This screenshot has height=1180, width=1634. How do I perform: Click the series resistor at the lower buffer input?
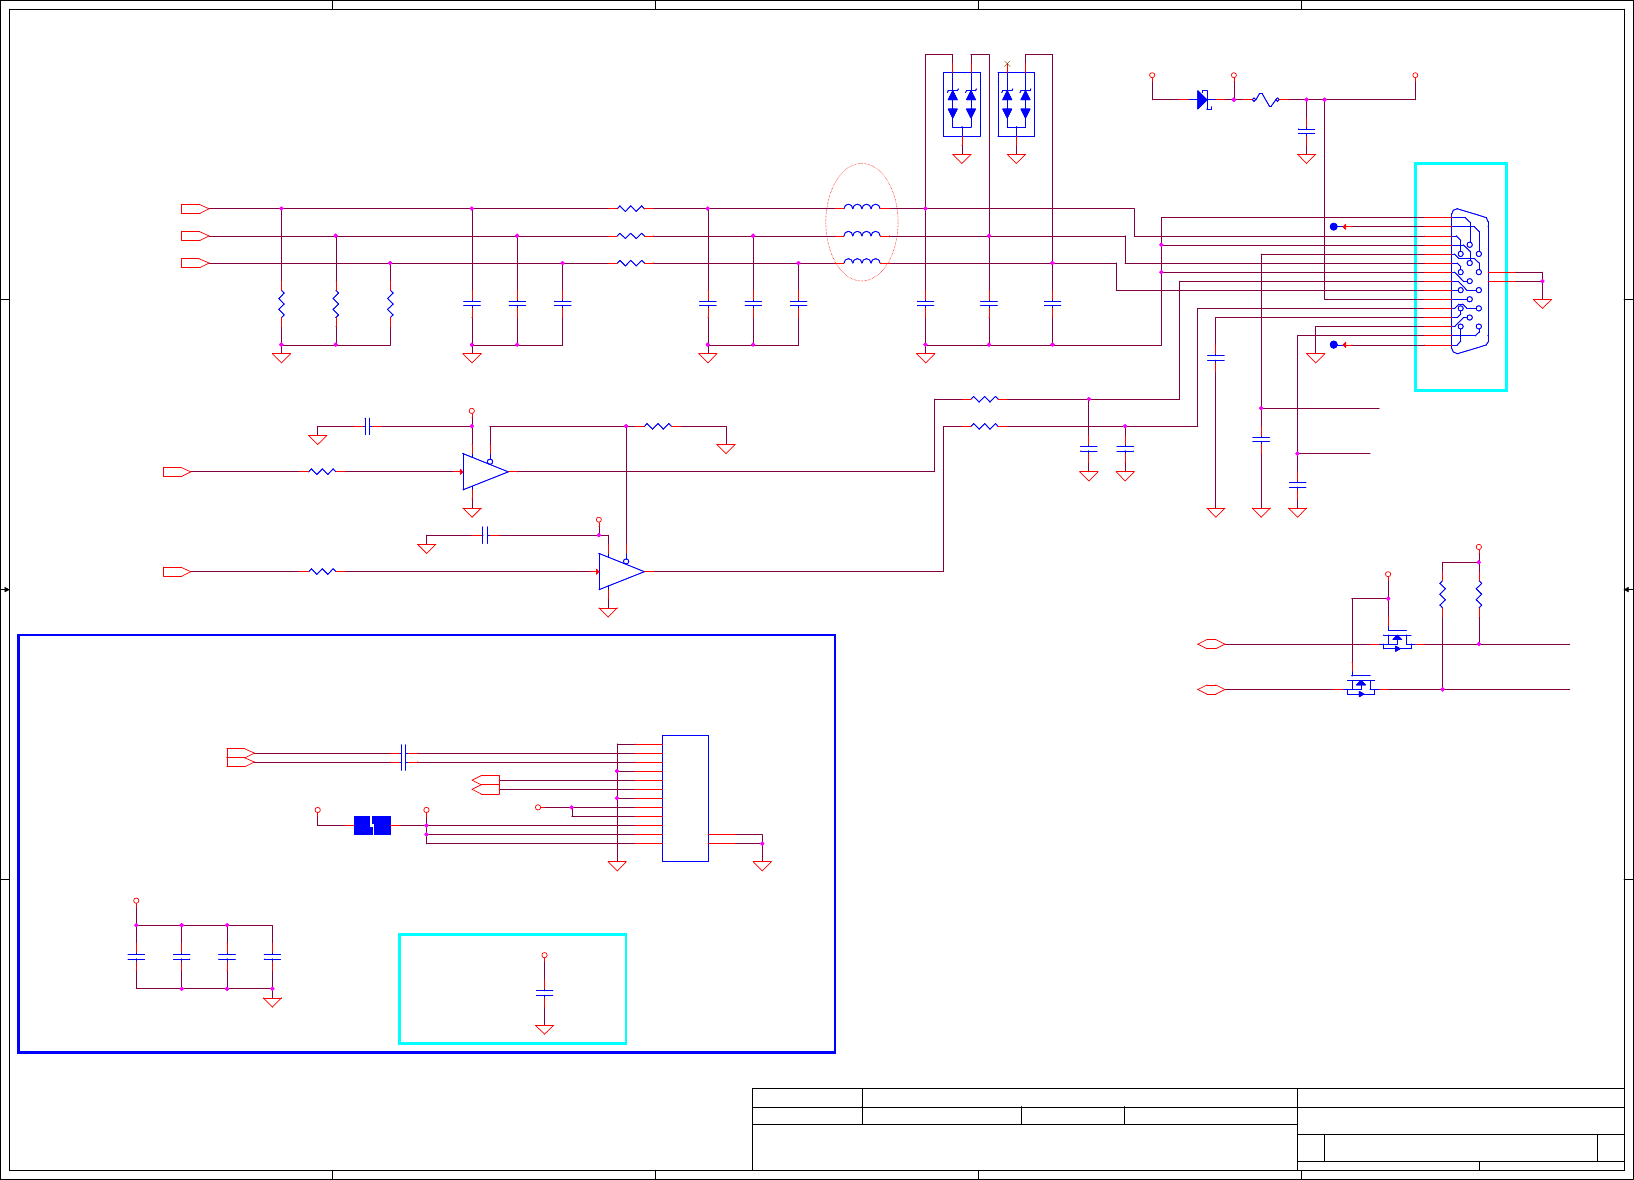coord(322,571)
